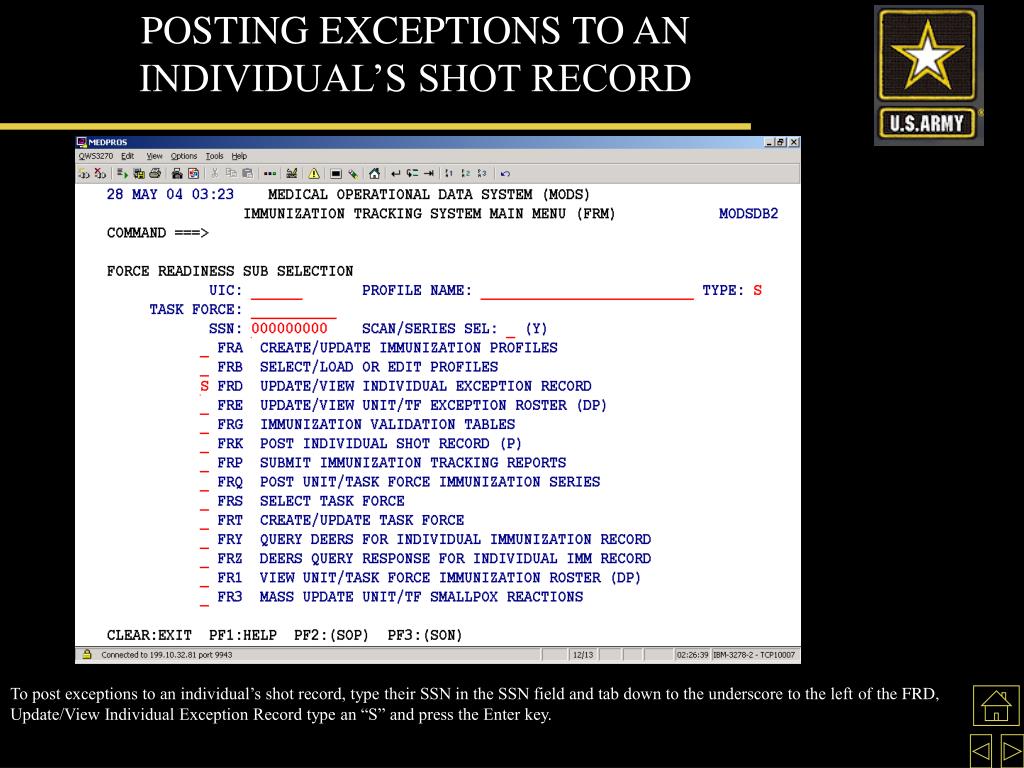Click the newline arrow icon beside Enter
This screenshot has width=1024, height=768.
[x=412, y=173]
